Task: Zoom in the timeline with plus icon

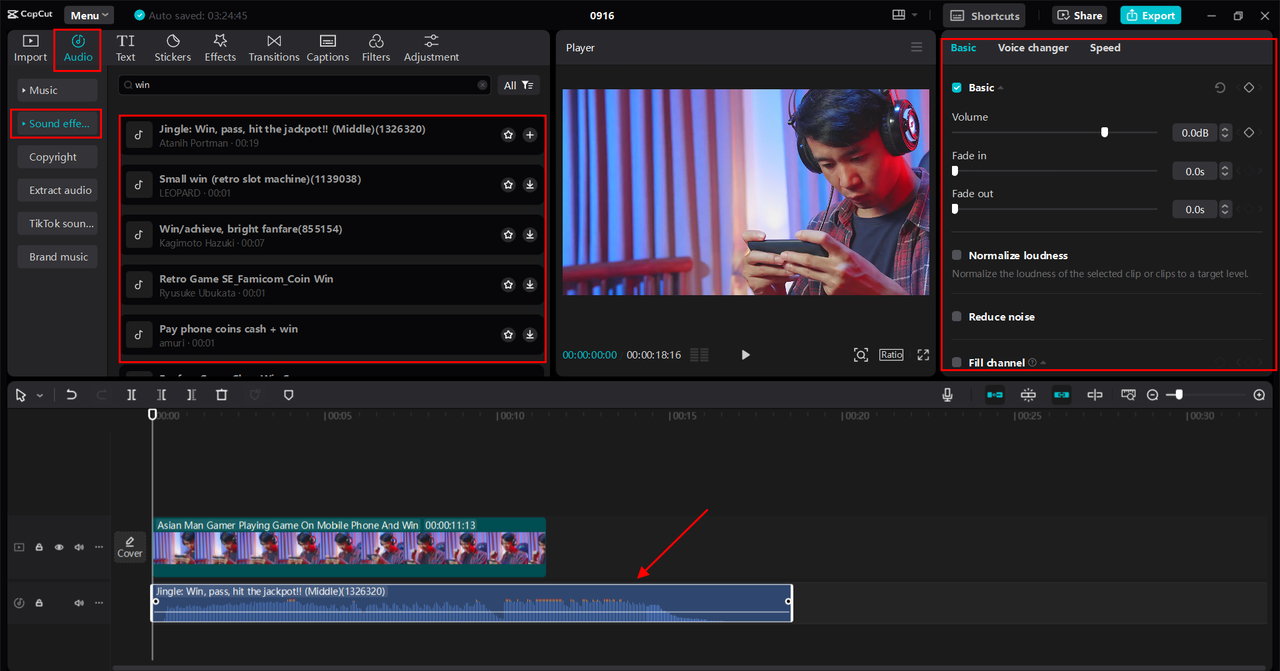Action: pyautogui.click(x=1259, y=395)
